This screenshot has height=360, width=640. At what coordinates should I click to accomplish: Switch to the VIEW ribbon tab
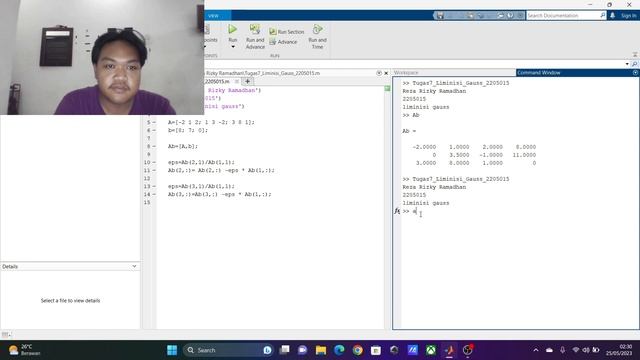click(x=213, y=16)
